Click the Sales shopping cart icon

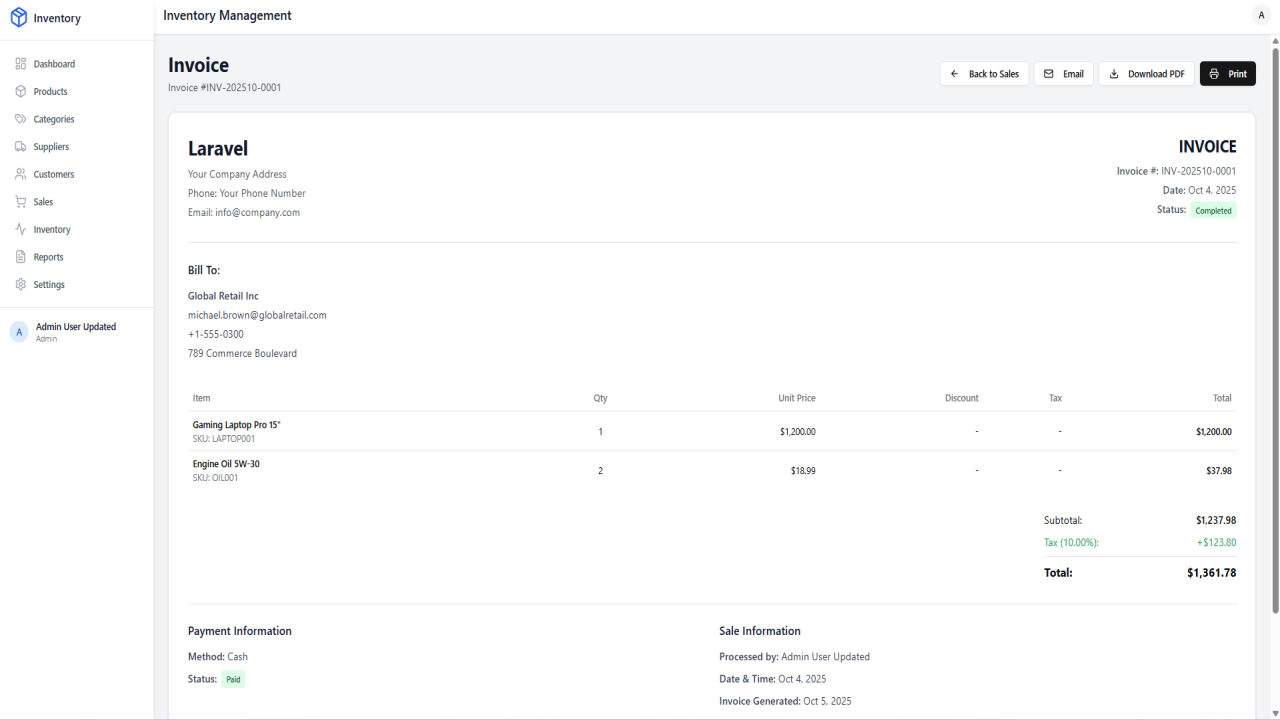pyautogui.click(x=21, y=201)
